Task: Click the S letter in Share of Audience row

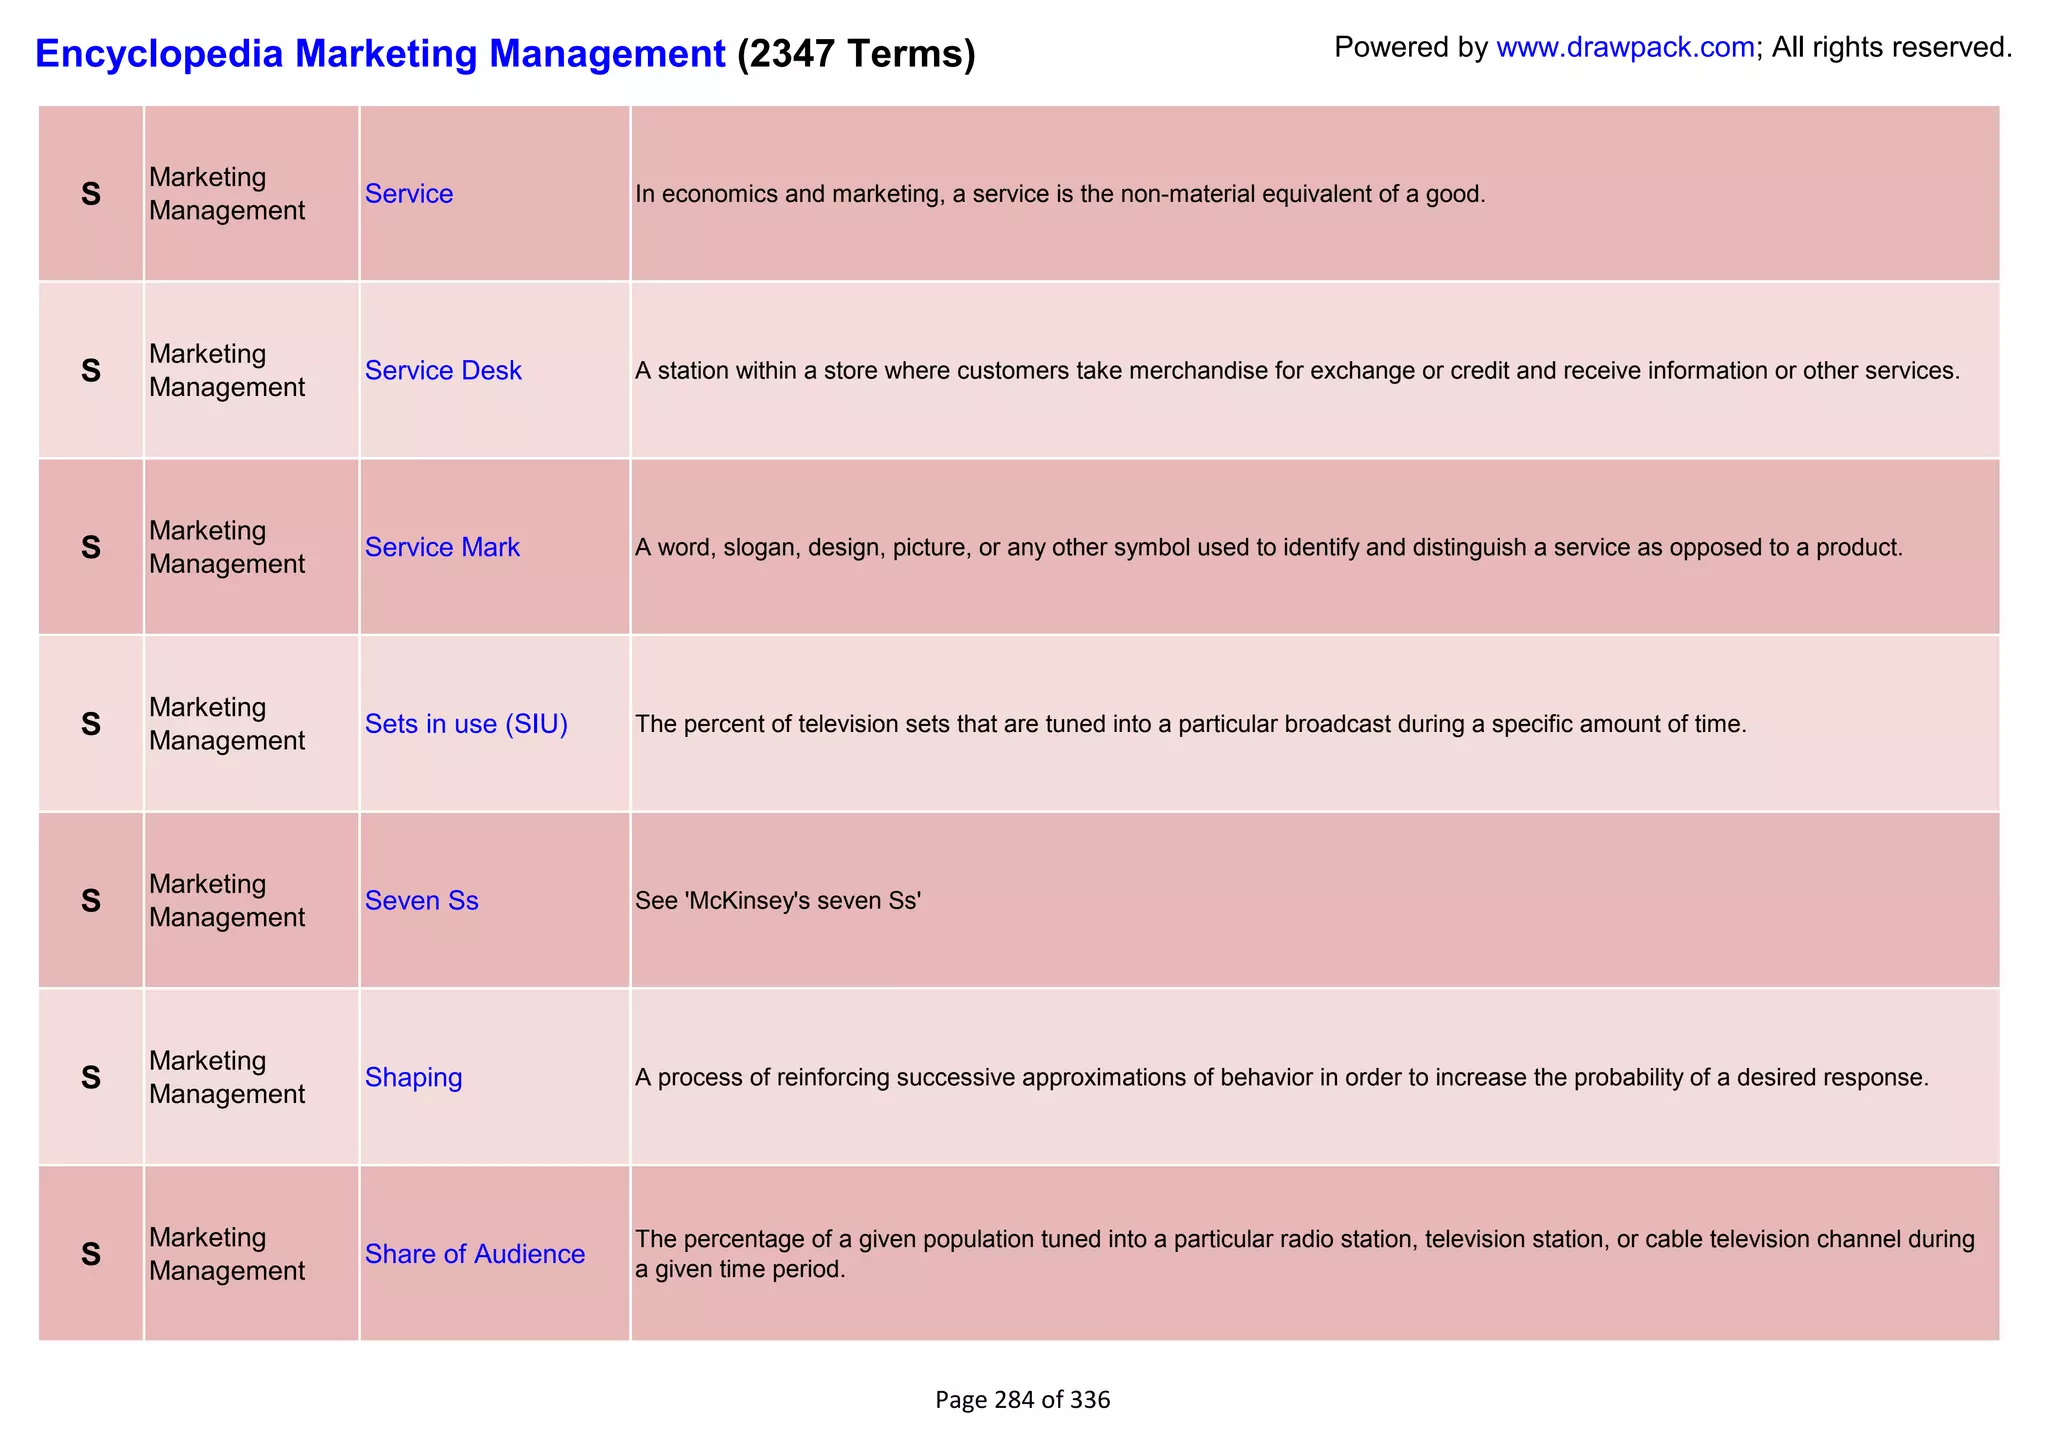Action: 91,1254
